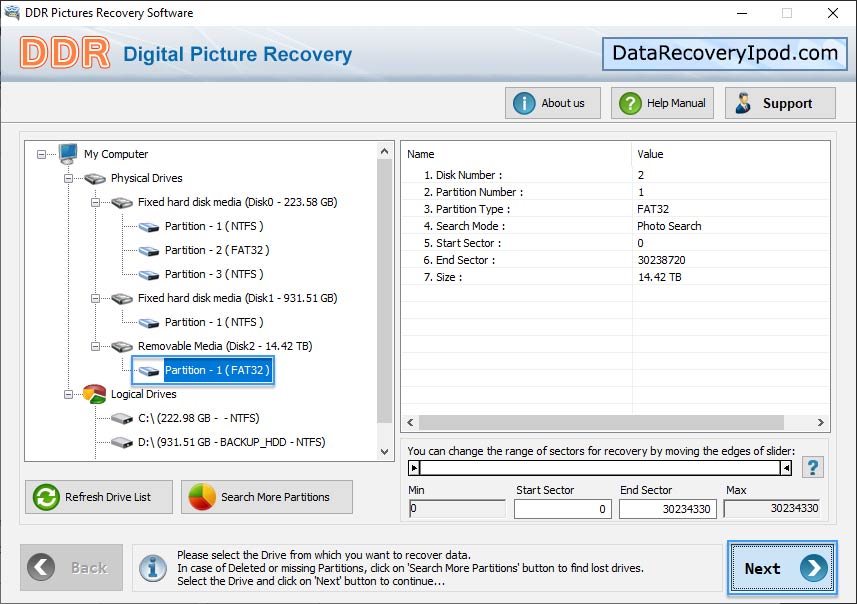Click drive tree scroll up arrow
The width and height of the screenshot is (857, 604).
tap(385, 151)
